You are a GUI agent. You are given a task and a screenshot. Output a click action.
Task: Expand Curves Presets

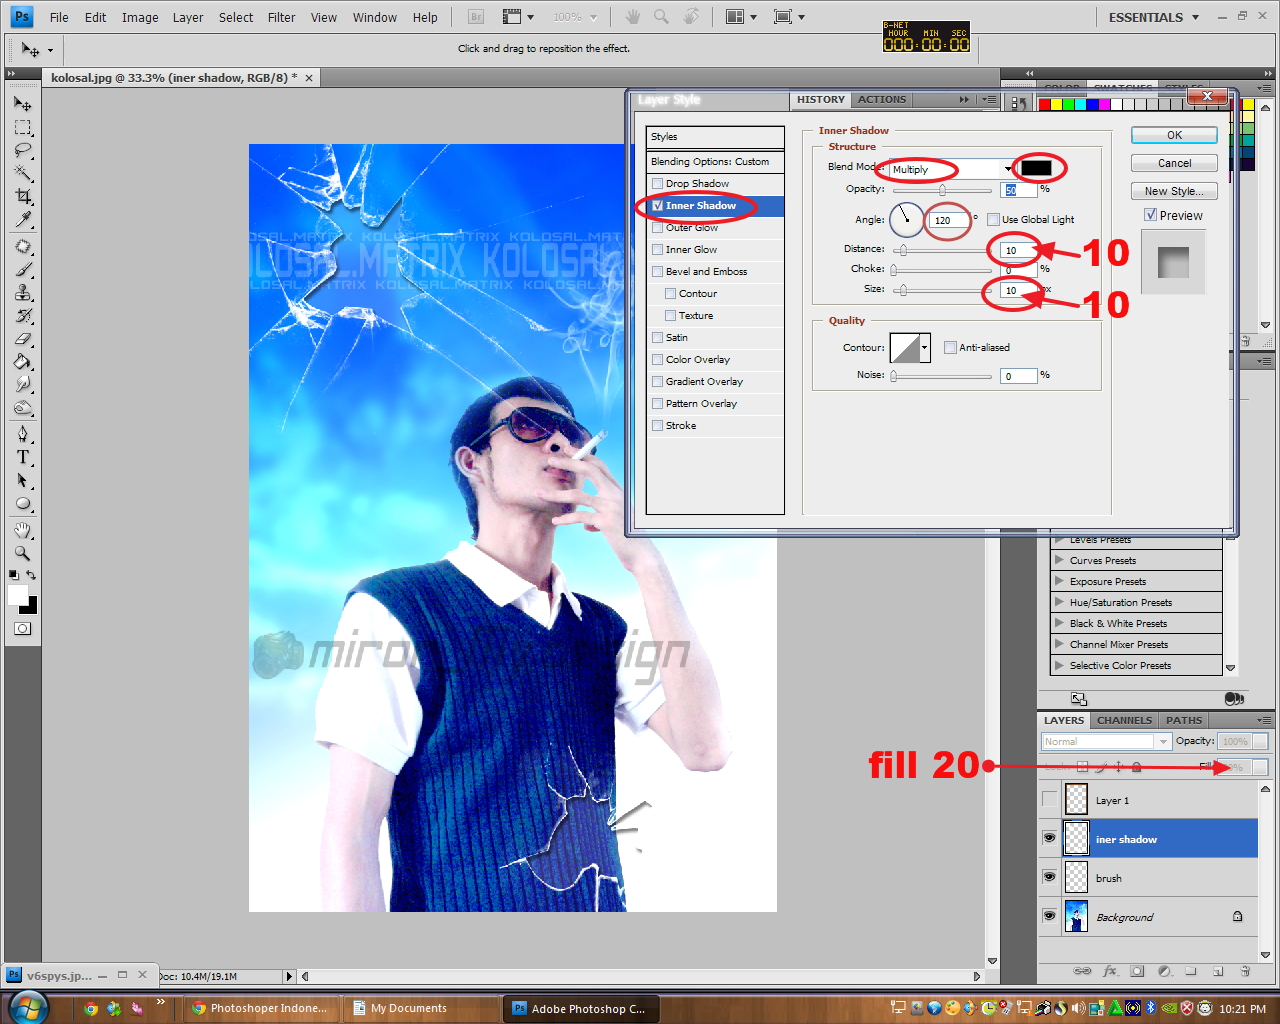(x=1059, y=560)
